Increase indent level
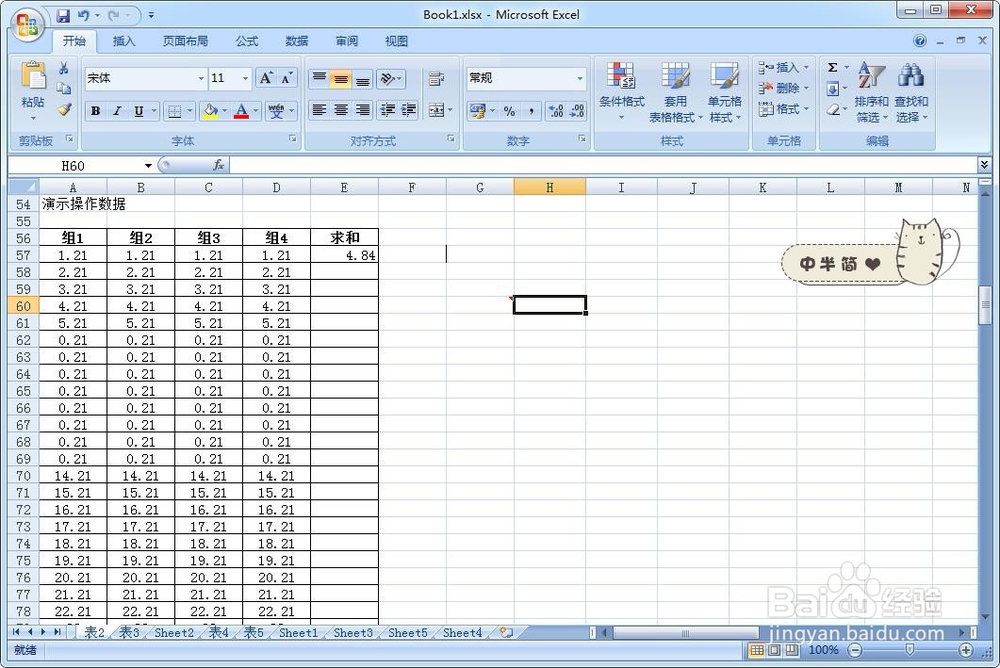The image size is (1000, 668). 408,110
